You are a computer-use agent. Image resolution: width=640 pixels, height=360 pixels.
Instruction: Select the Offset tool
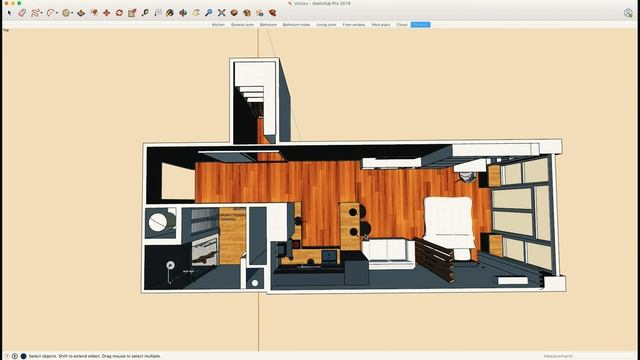click(x=94, y=13)
